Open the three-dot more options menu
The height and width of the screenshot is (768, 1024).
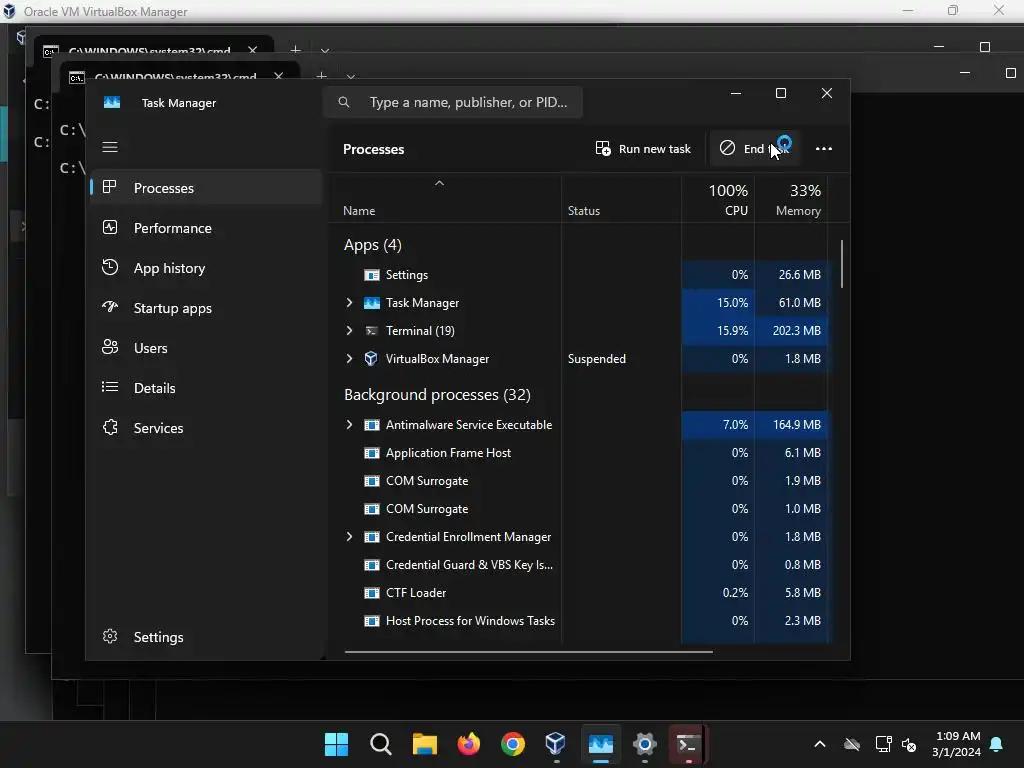(824, 149)
